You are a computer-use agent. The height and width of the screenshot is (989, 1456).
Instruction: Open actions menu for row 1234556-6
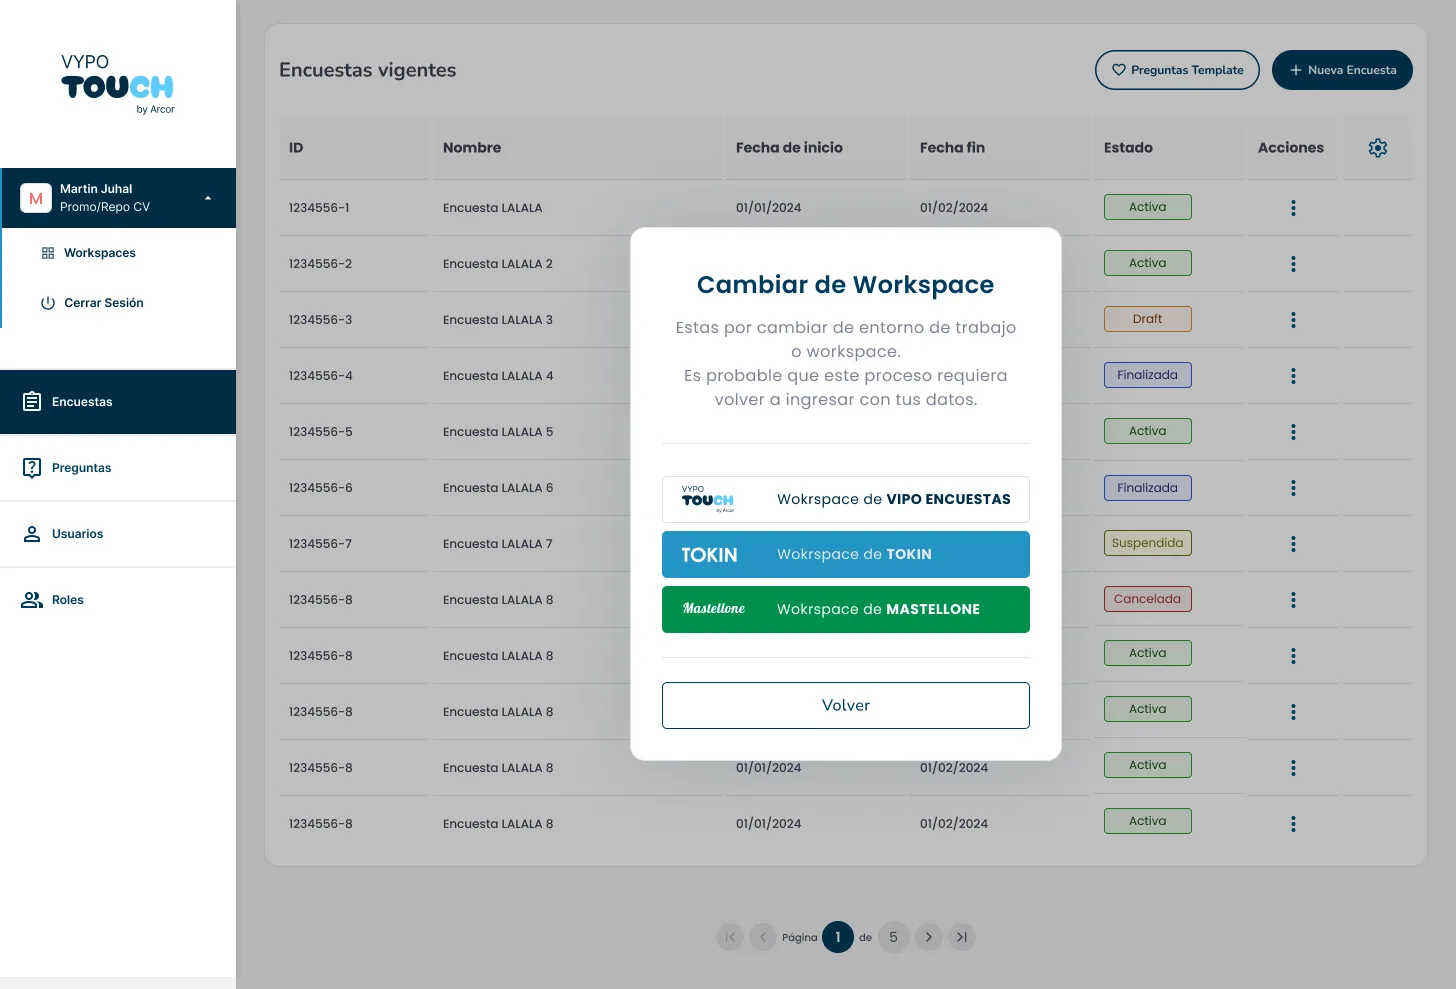(1293, 488)
